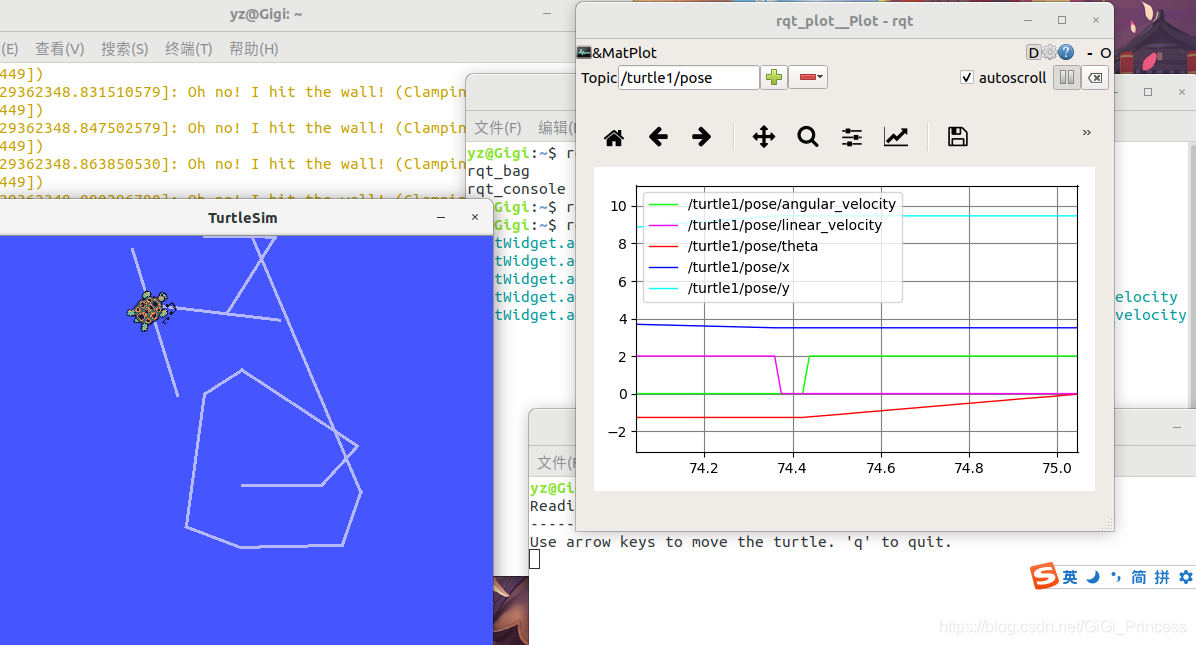Open the blue help question mark icon
This screenshot has height=645, width=1196.
click(x=1066, y=53)
